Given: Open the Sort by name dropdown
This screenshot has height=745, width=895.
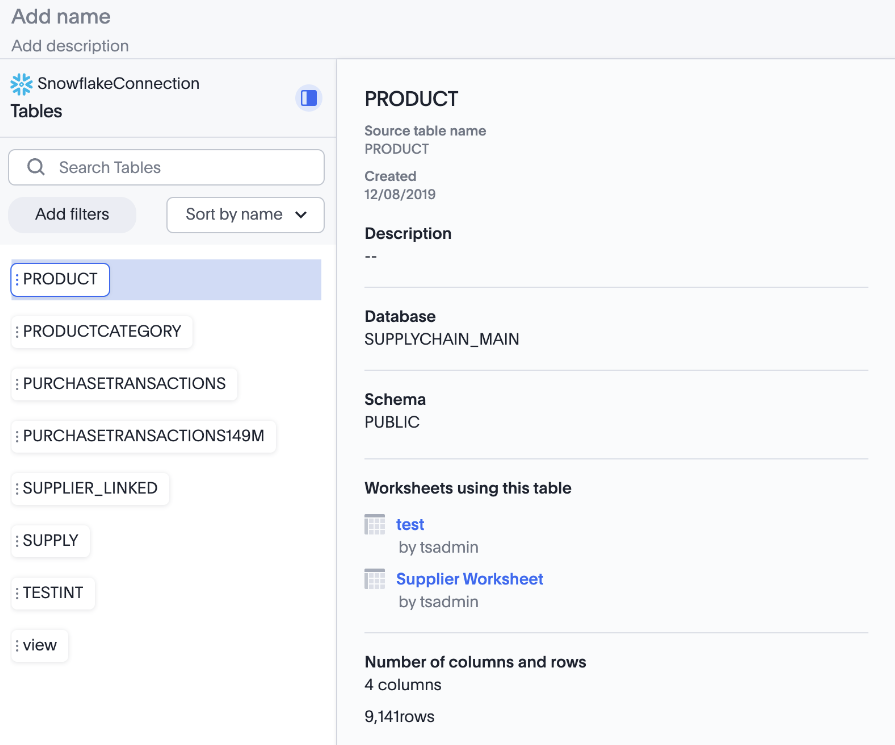Looking at the screenshot, I should 245,215.
